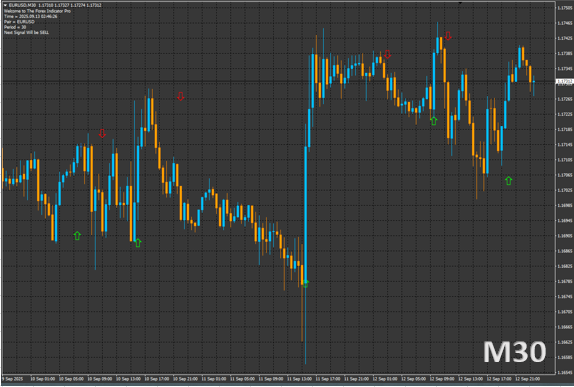574x387 pixels.
Task: Click the 1.17225 price scale label
Action: coord(564,114)
